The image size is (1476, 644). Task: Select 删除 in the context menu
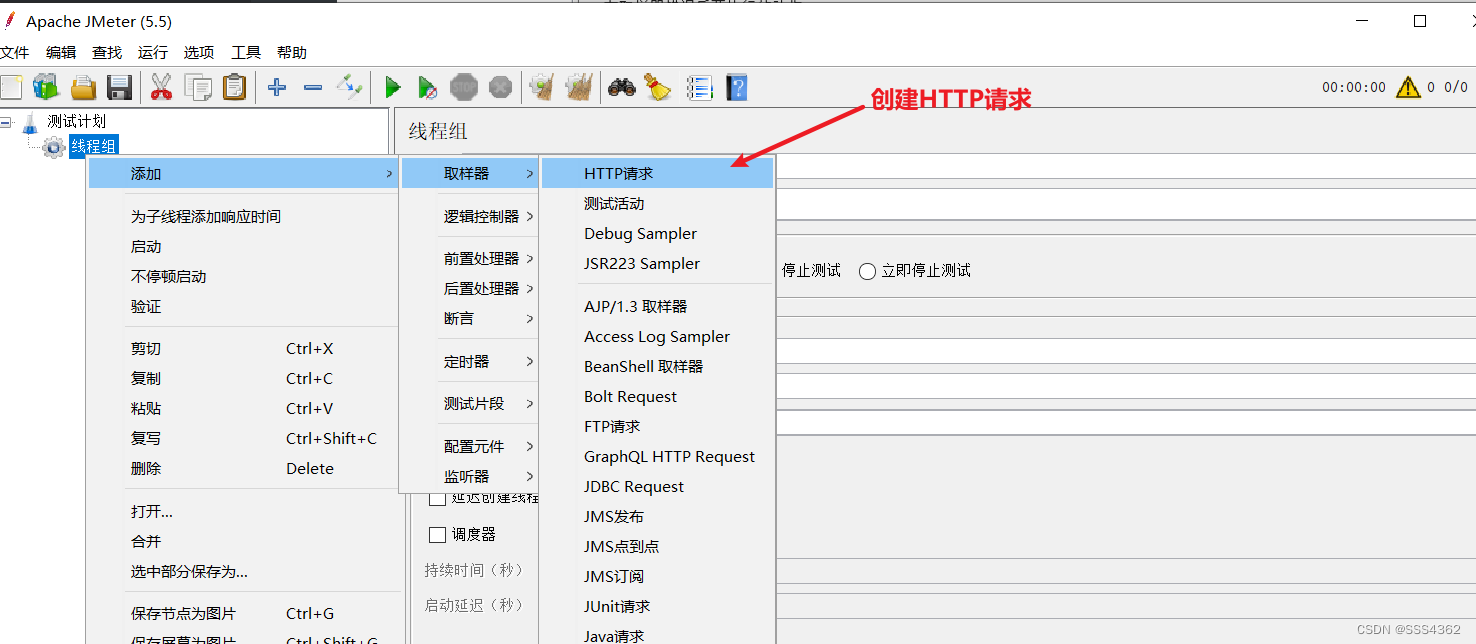(243, 468)
